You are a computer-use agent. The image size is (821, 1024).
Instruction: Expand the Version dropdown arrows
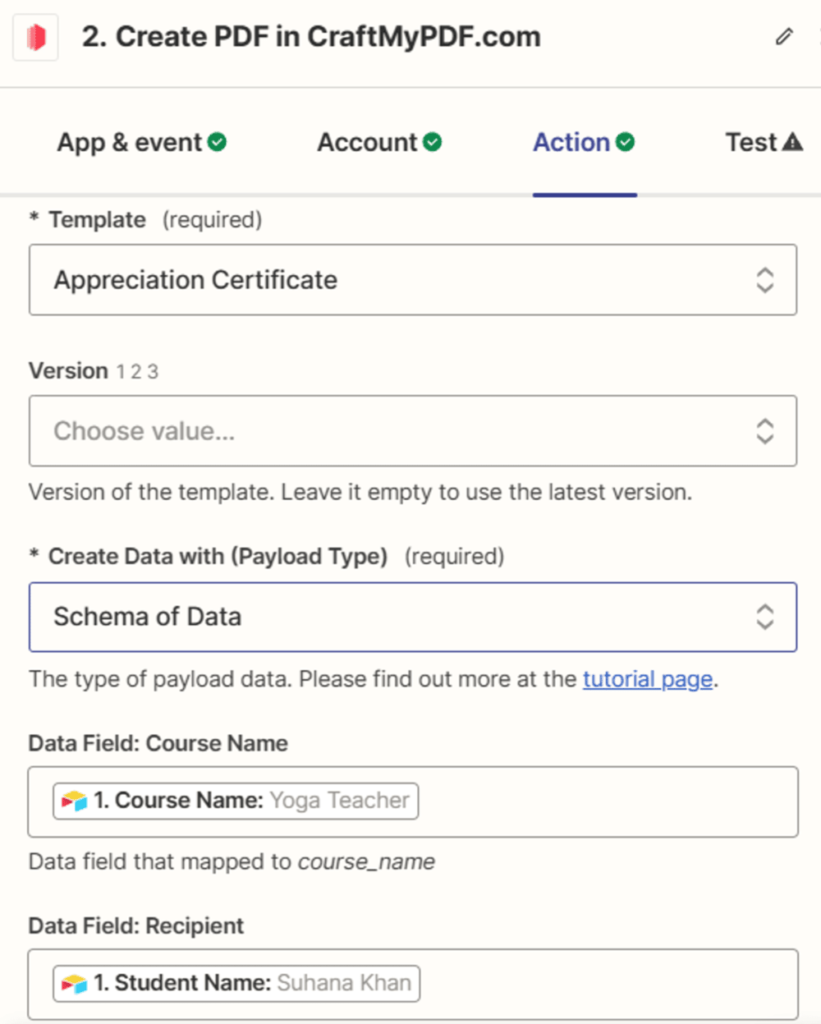(x=765, y=431)
